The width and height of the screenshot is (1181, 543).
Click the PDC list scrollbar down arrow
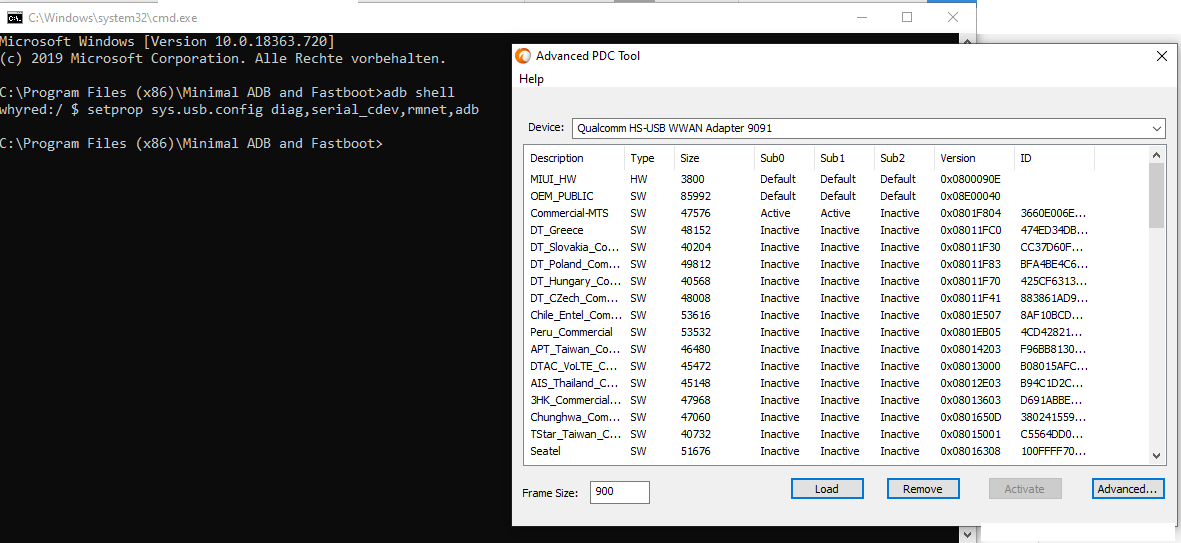1158,455
